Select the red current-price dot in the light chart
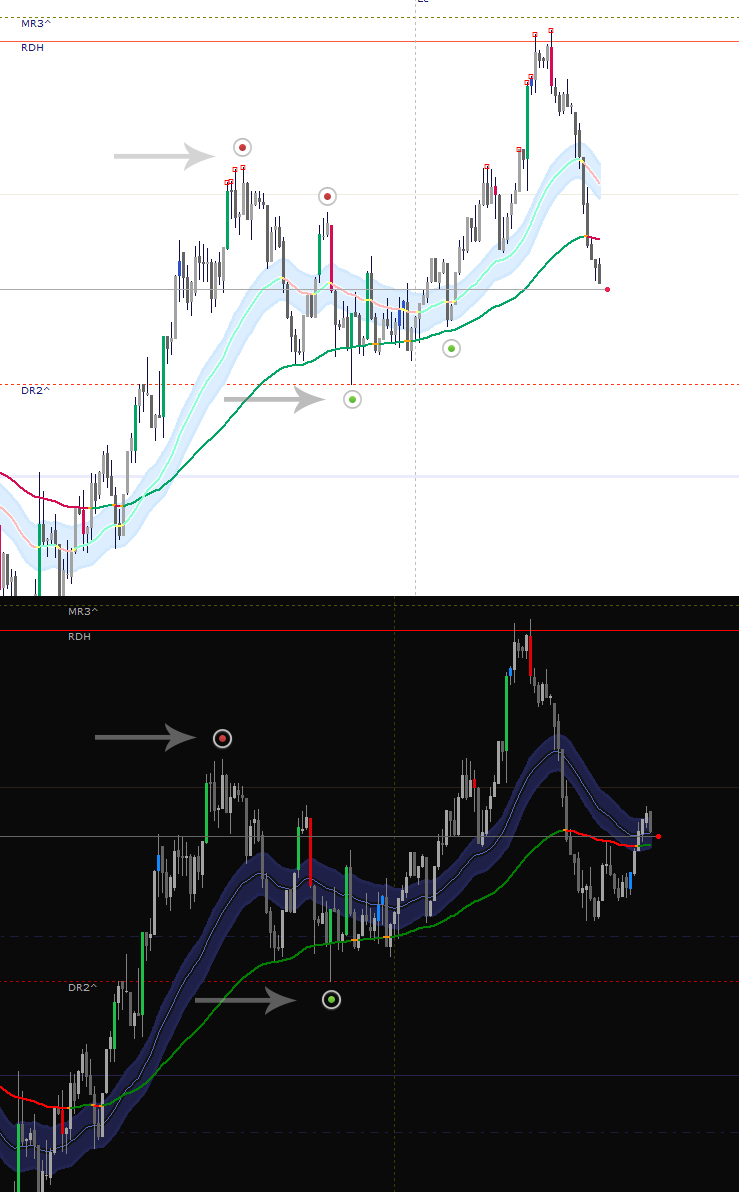Image resolution: width=739 pixels, height=1192 pixels. (x=607, y=290)
